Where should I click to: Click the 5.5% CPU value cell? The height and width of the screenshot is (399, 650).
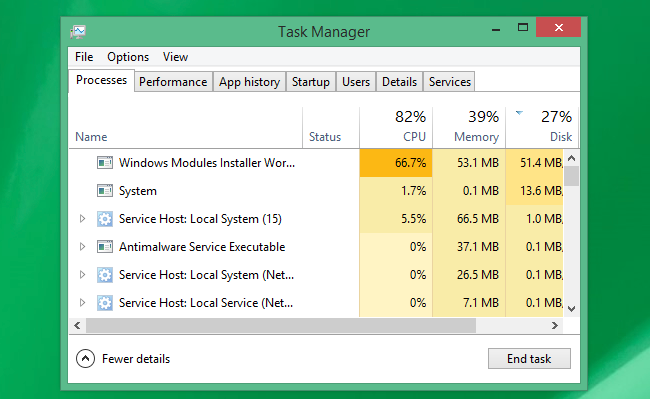pyautogui.click(x=396, y=219)
